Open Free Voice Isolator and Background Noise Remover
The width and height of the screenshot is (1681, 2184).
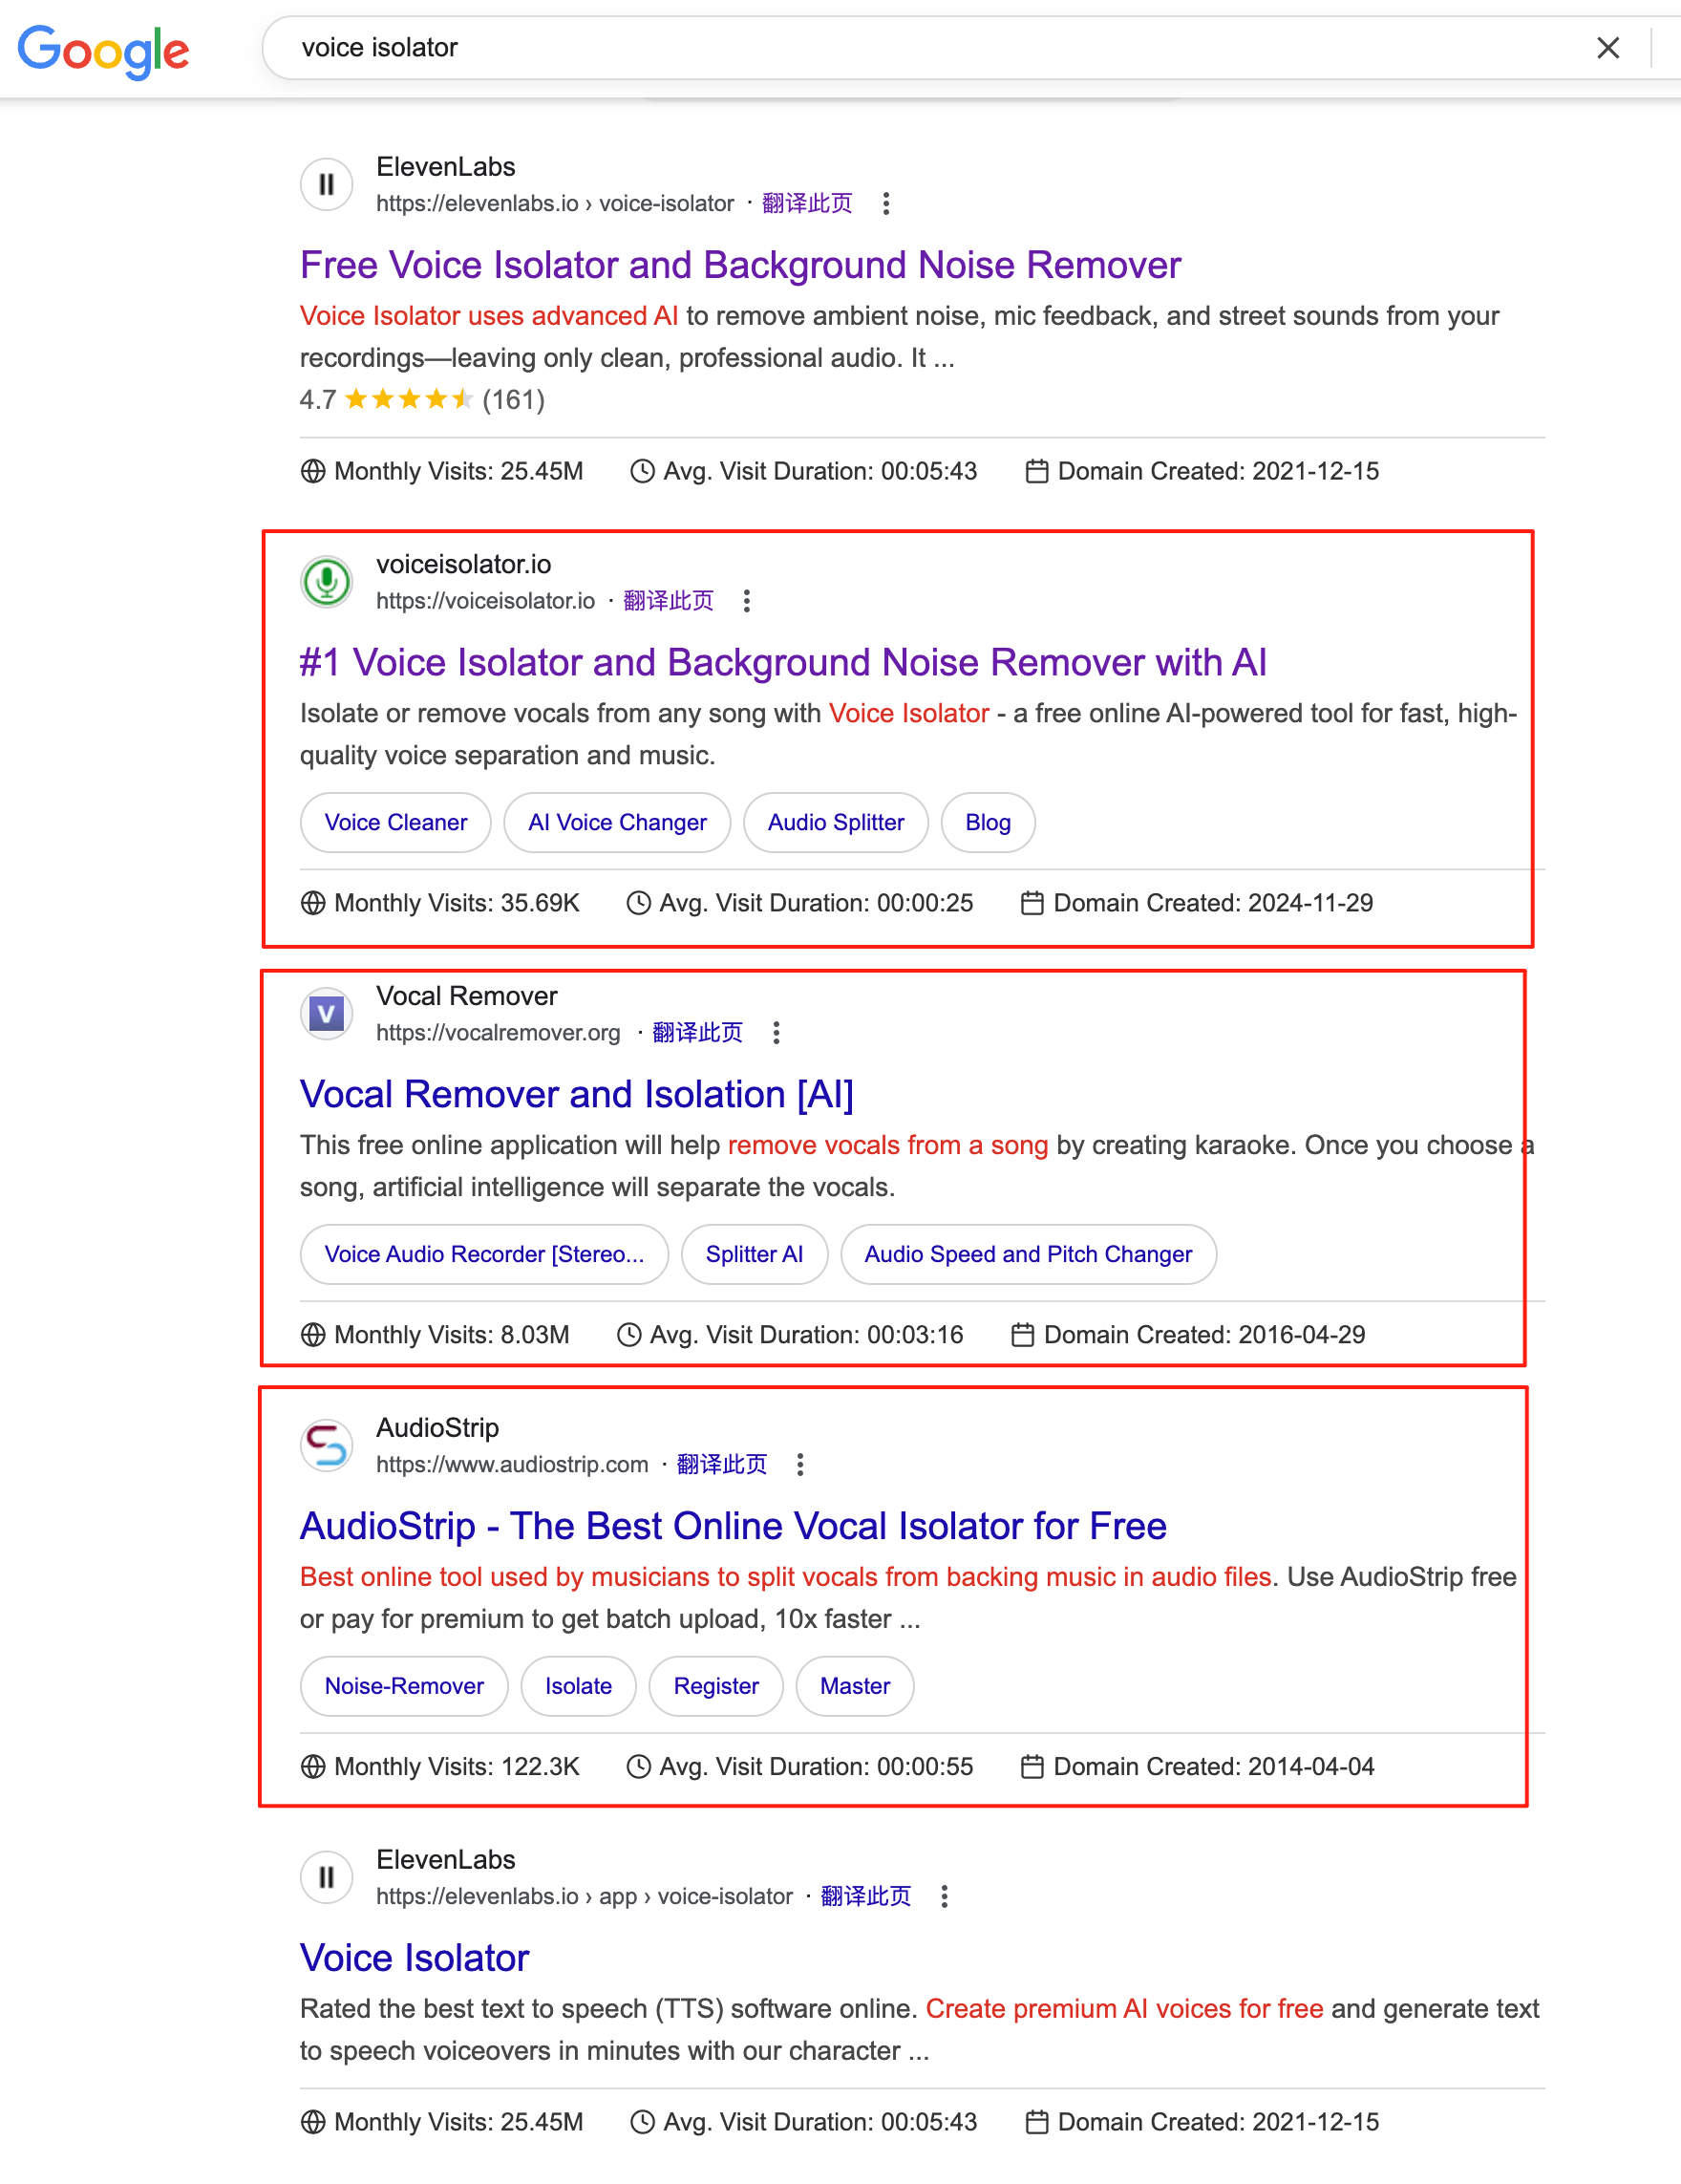coord(740,265)
